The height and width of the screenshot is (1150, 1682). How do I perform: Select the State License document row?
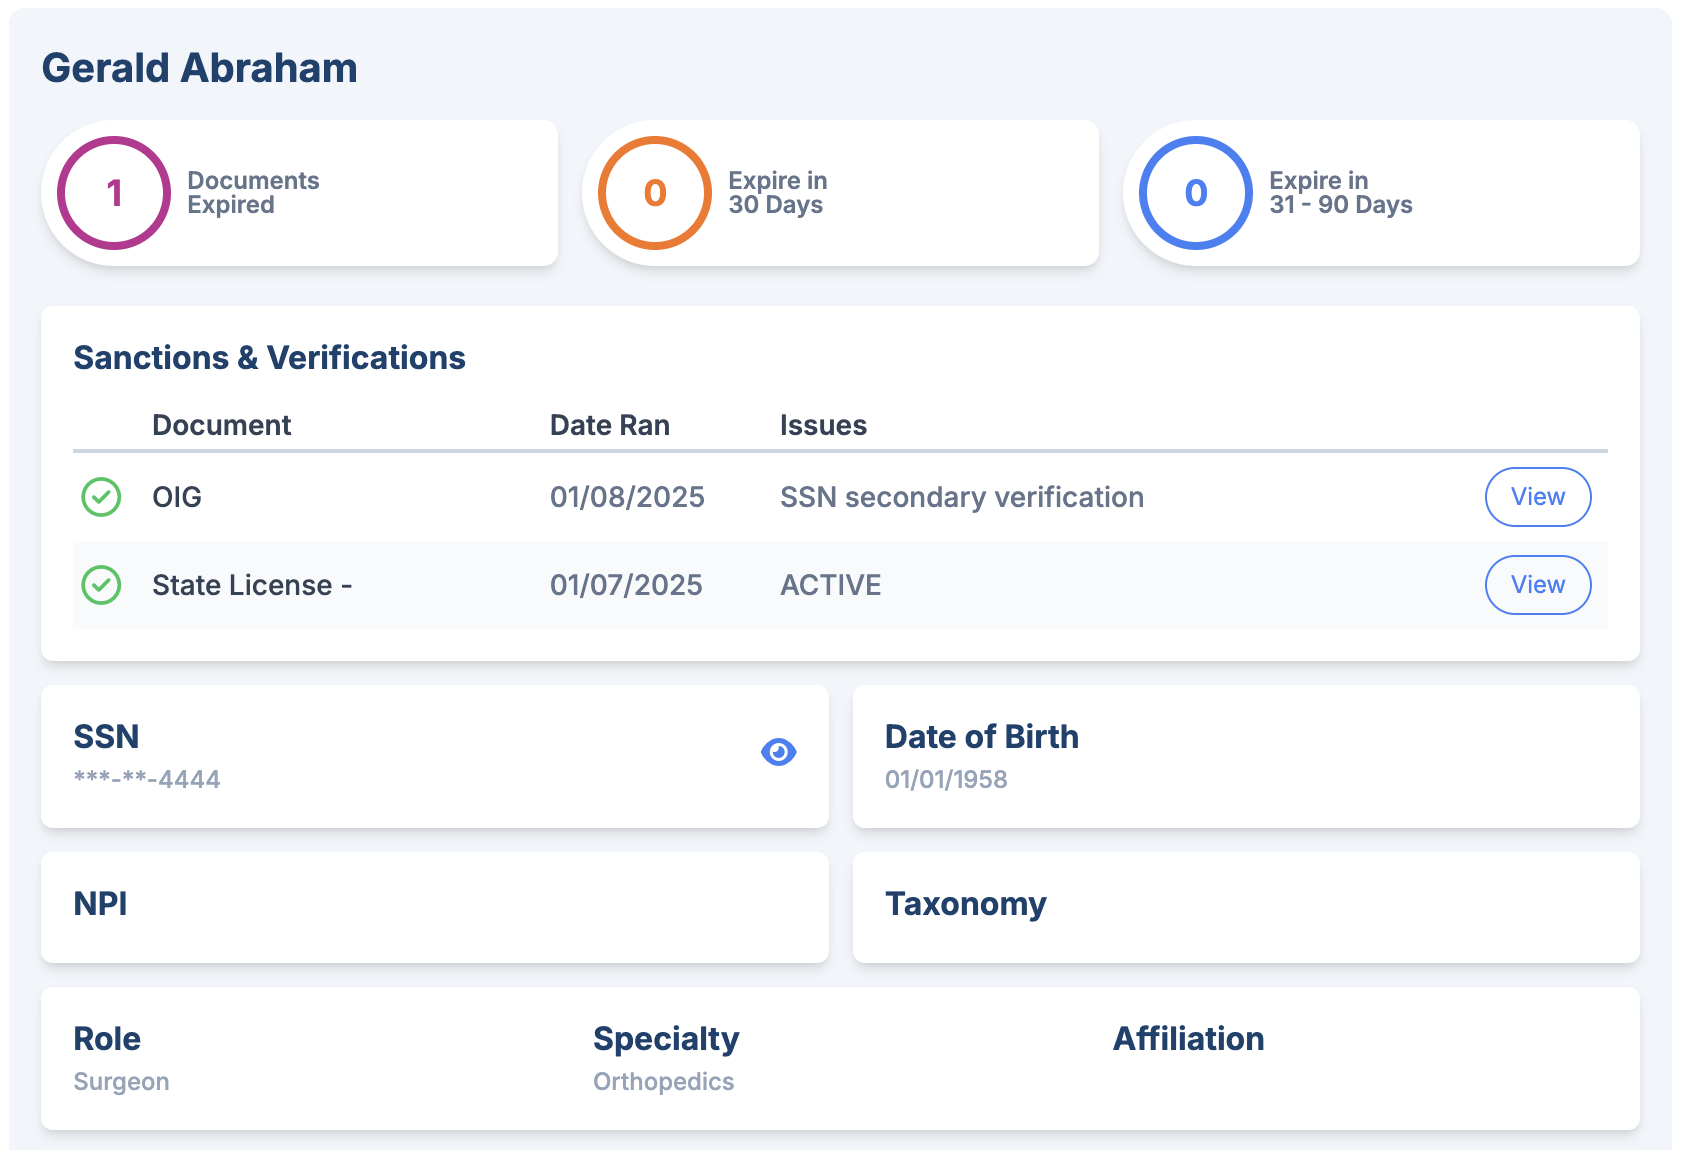(840, 585)
